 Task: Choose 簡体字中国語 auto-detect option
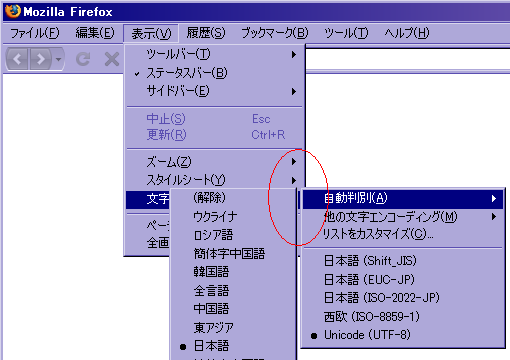[x=233, y=254]
